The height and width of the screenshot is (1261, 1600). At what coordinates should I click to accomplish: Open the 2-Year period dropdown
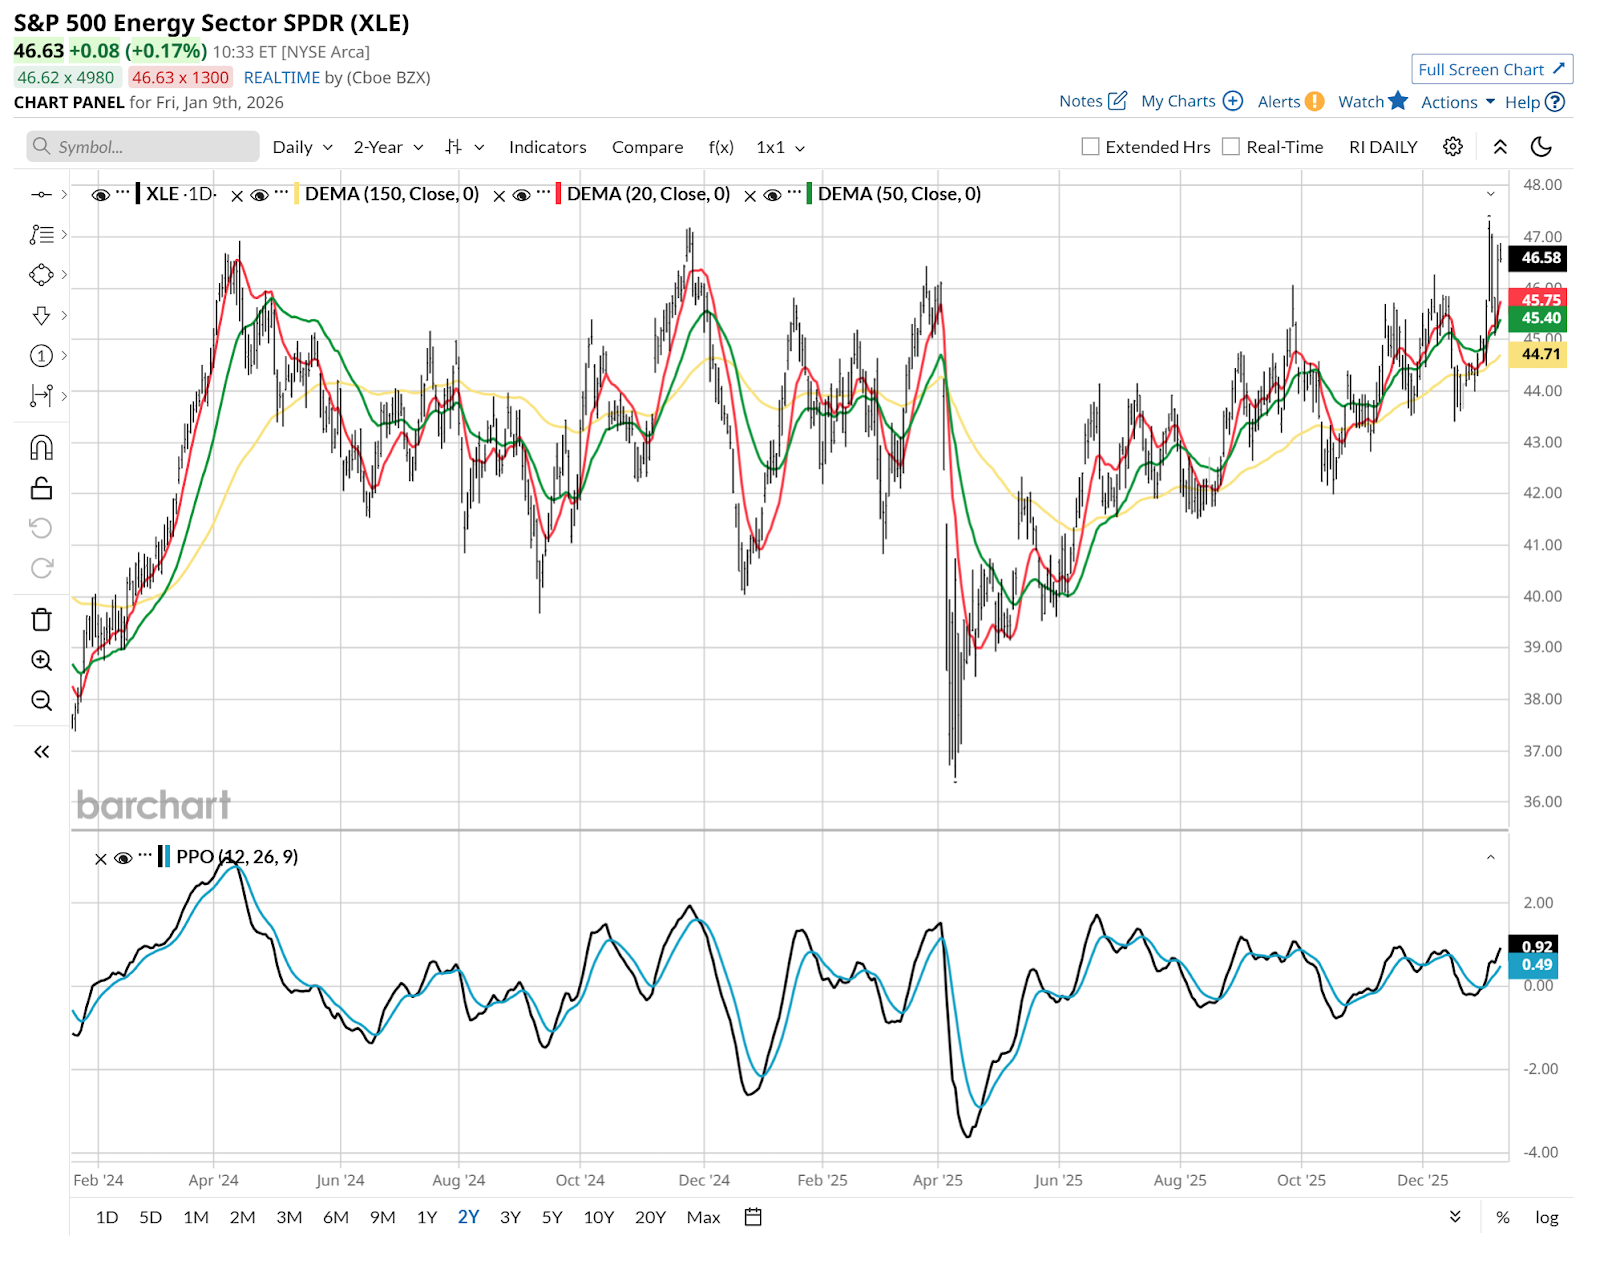coord(388,147)
